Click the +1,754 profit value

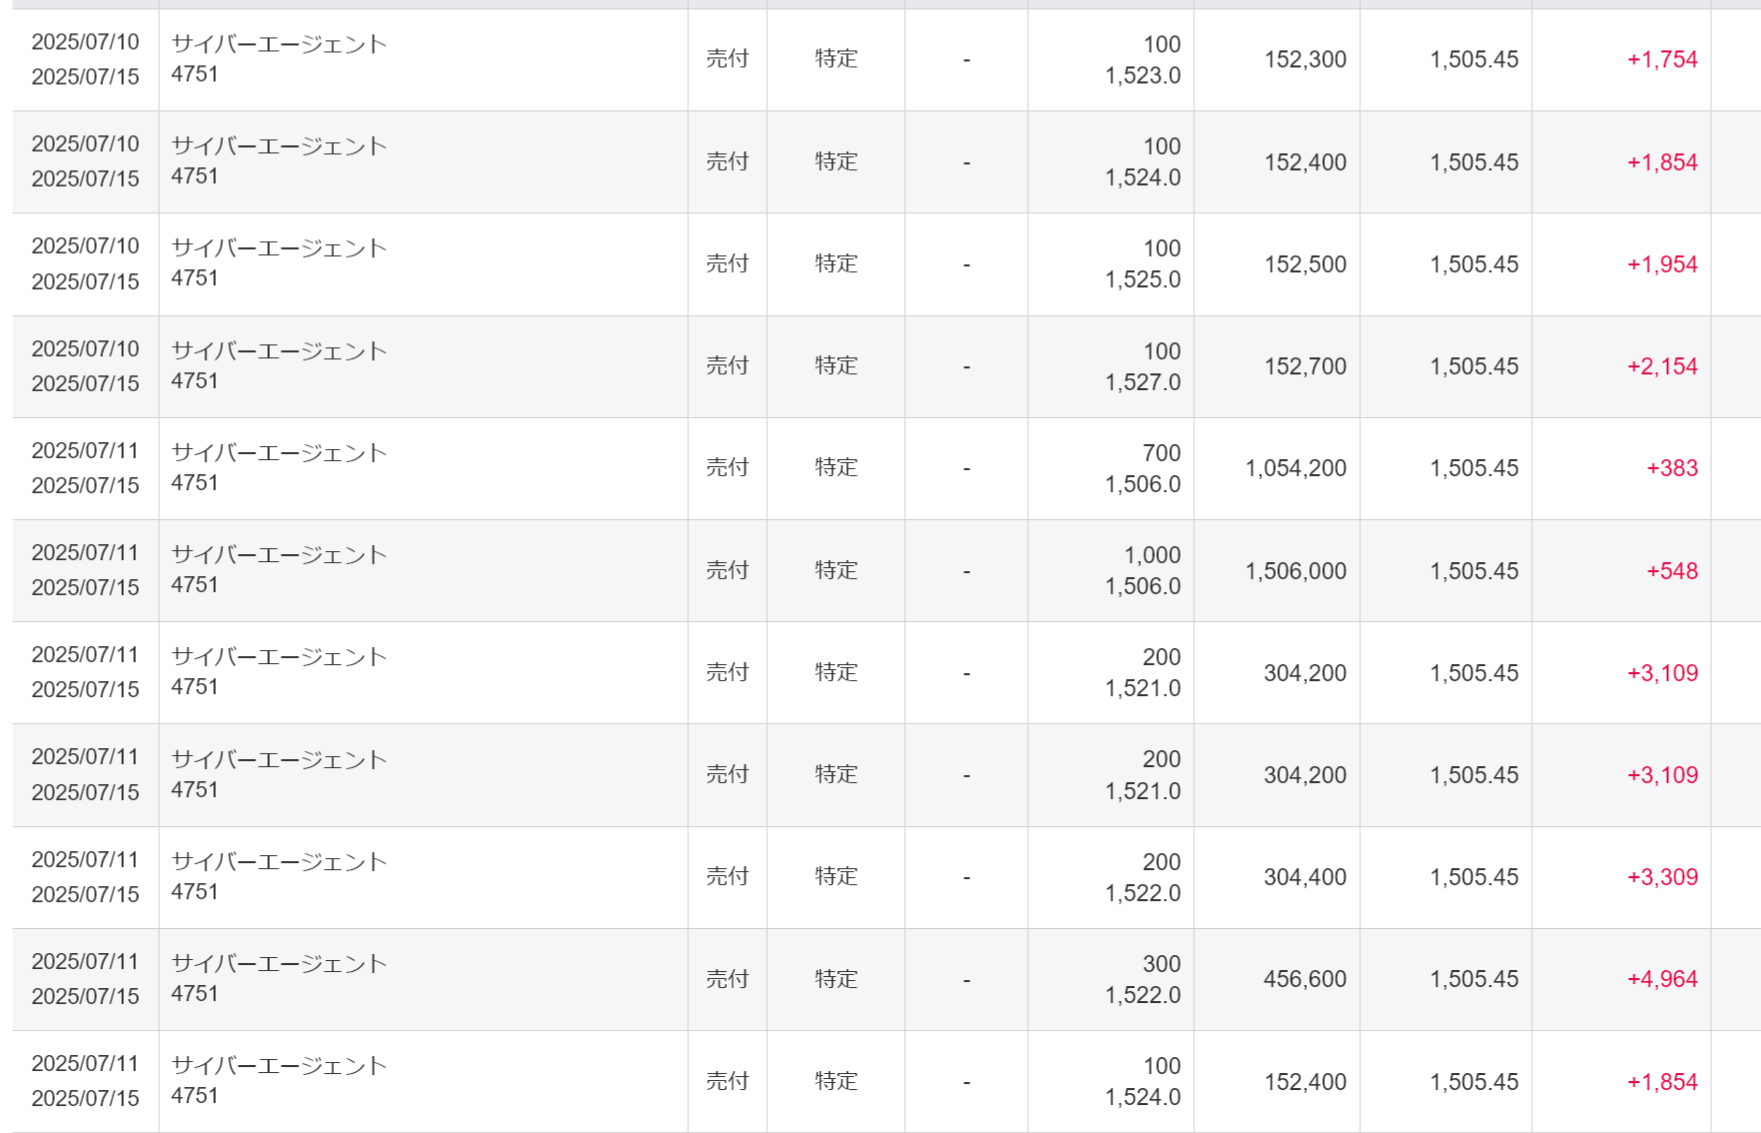[1662, 60]
